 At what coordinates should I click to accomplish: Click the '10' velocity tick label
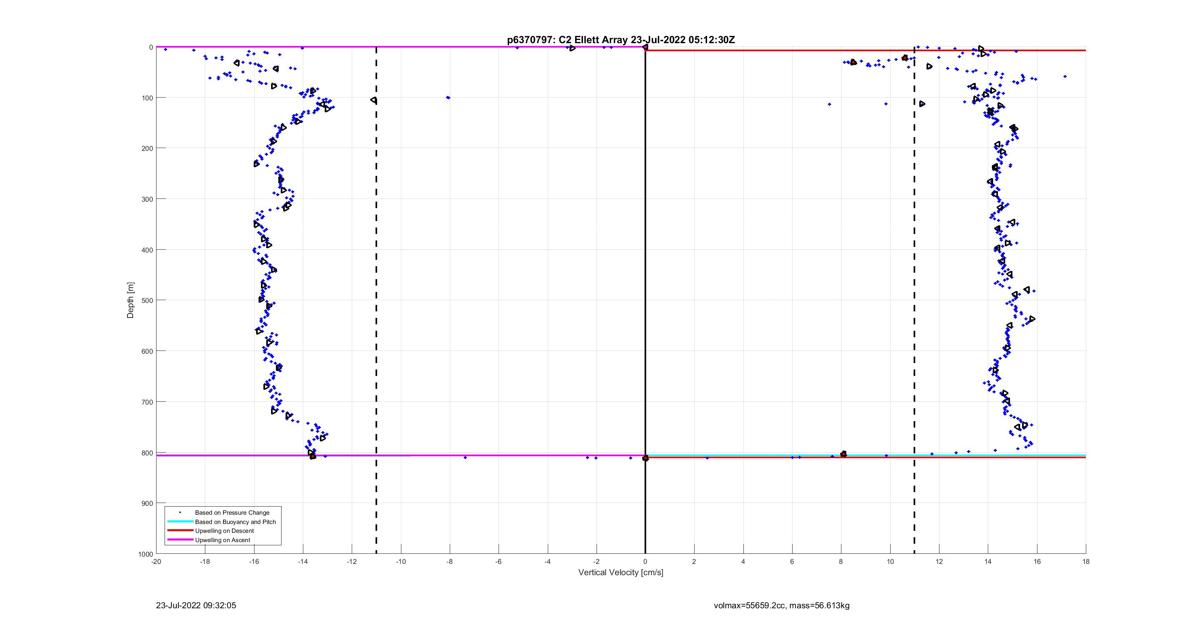click(891, 561)
